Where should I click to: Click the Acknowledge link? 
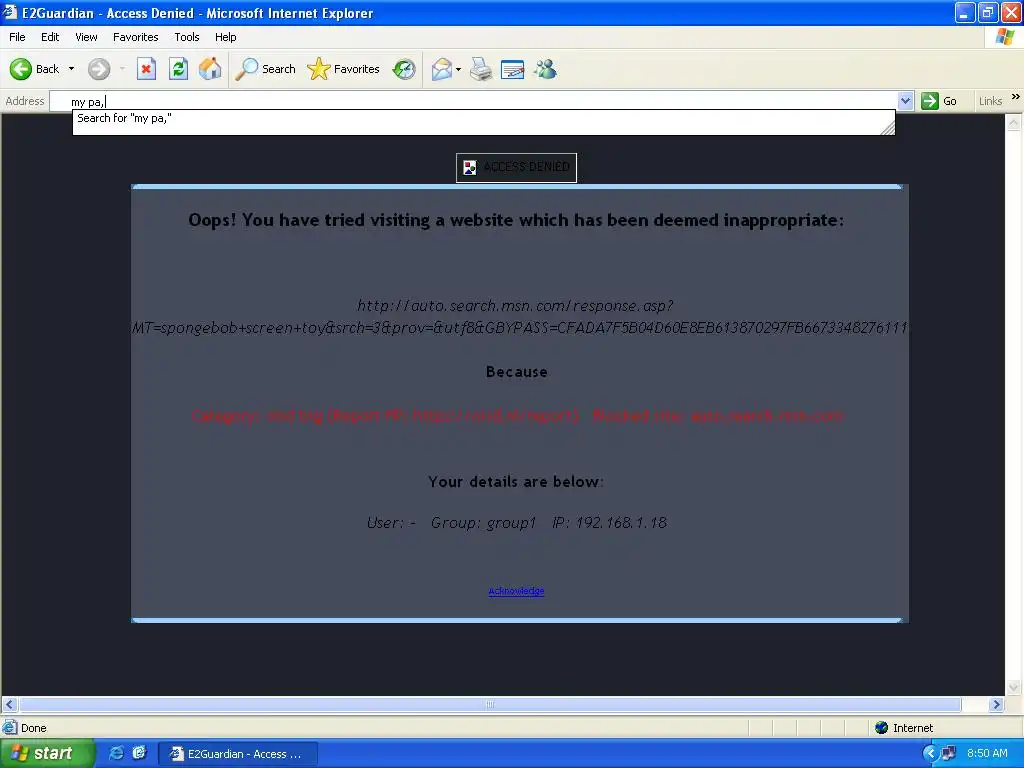point(516,591)
